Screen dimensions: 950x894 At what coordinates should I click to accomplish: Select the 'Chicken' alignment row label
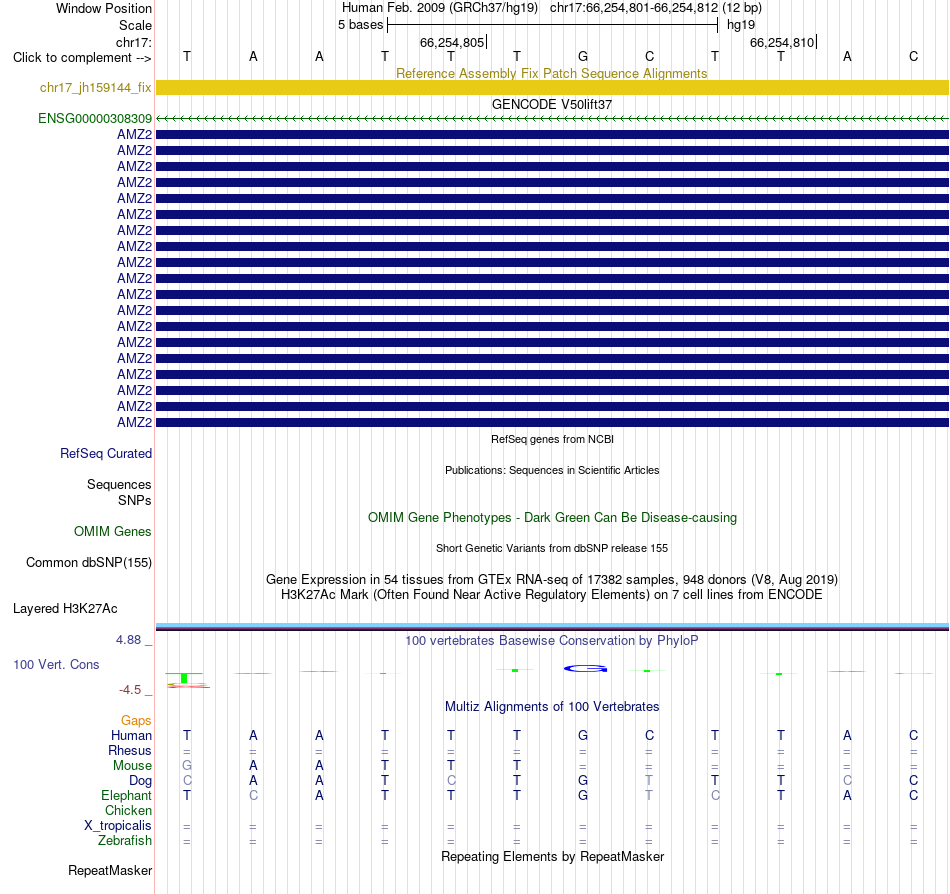point(128,810)
